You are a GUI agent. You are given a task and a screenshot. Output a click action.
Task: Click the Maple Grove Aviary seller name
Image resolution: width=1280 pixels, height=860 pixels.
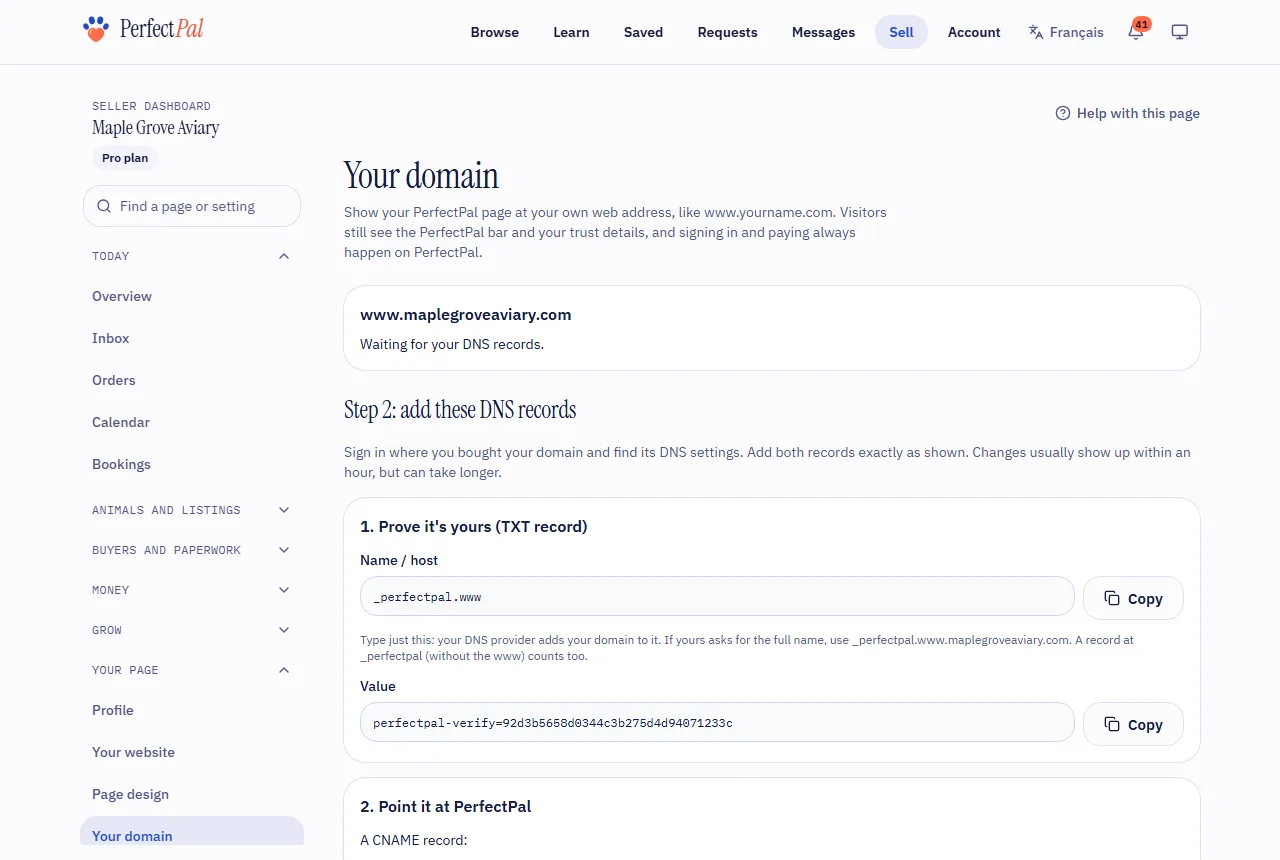click(156, 128)
